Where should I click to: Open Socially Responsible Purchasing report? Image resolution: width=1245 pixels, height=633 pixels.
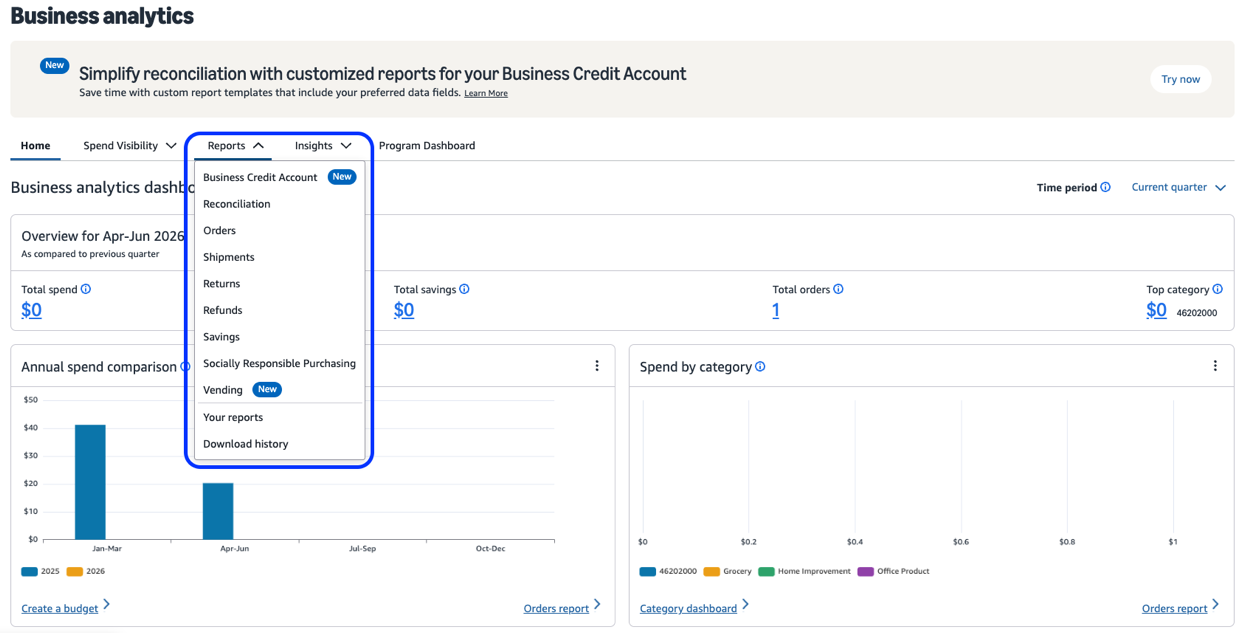[279, 363]
